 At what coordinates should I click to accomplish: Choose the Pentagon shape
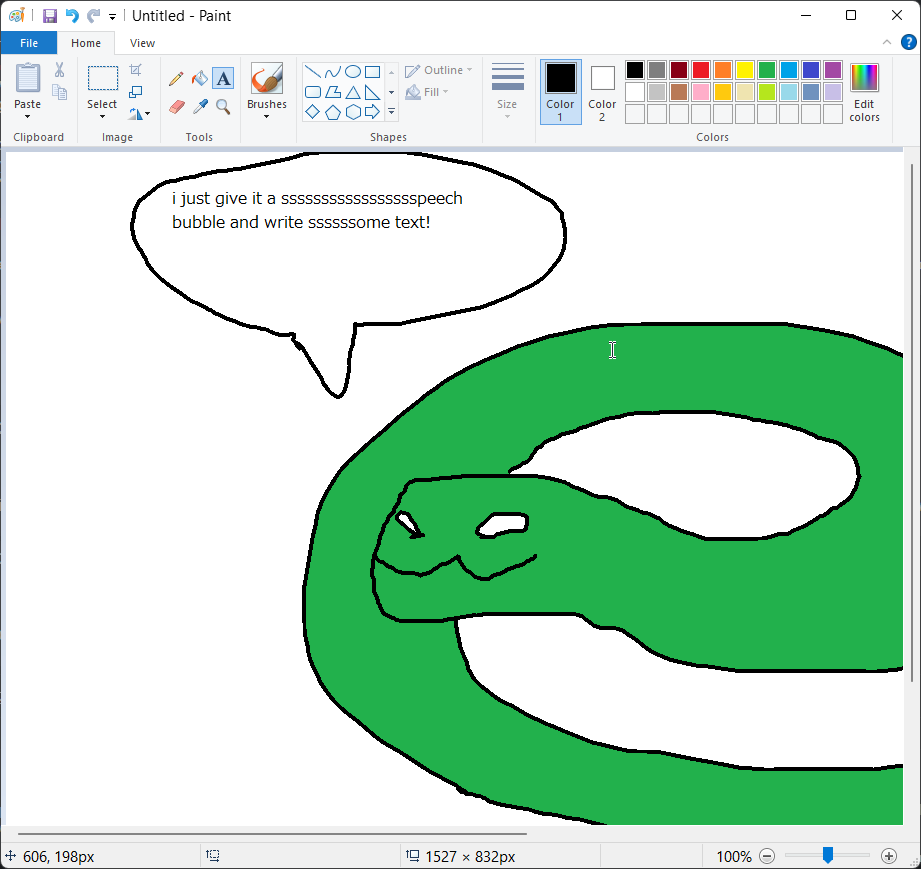click(332, 112)
